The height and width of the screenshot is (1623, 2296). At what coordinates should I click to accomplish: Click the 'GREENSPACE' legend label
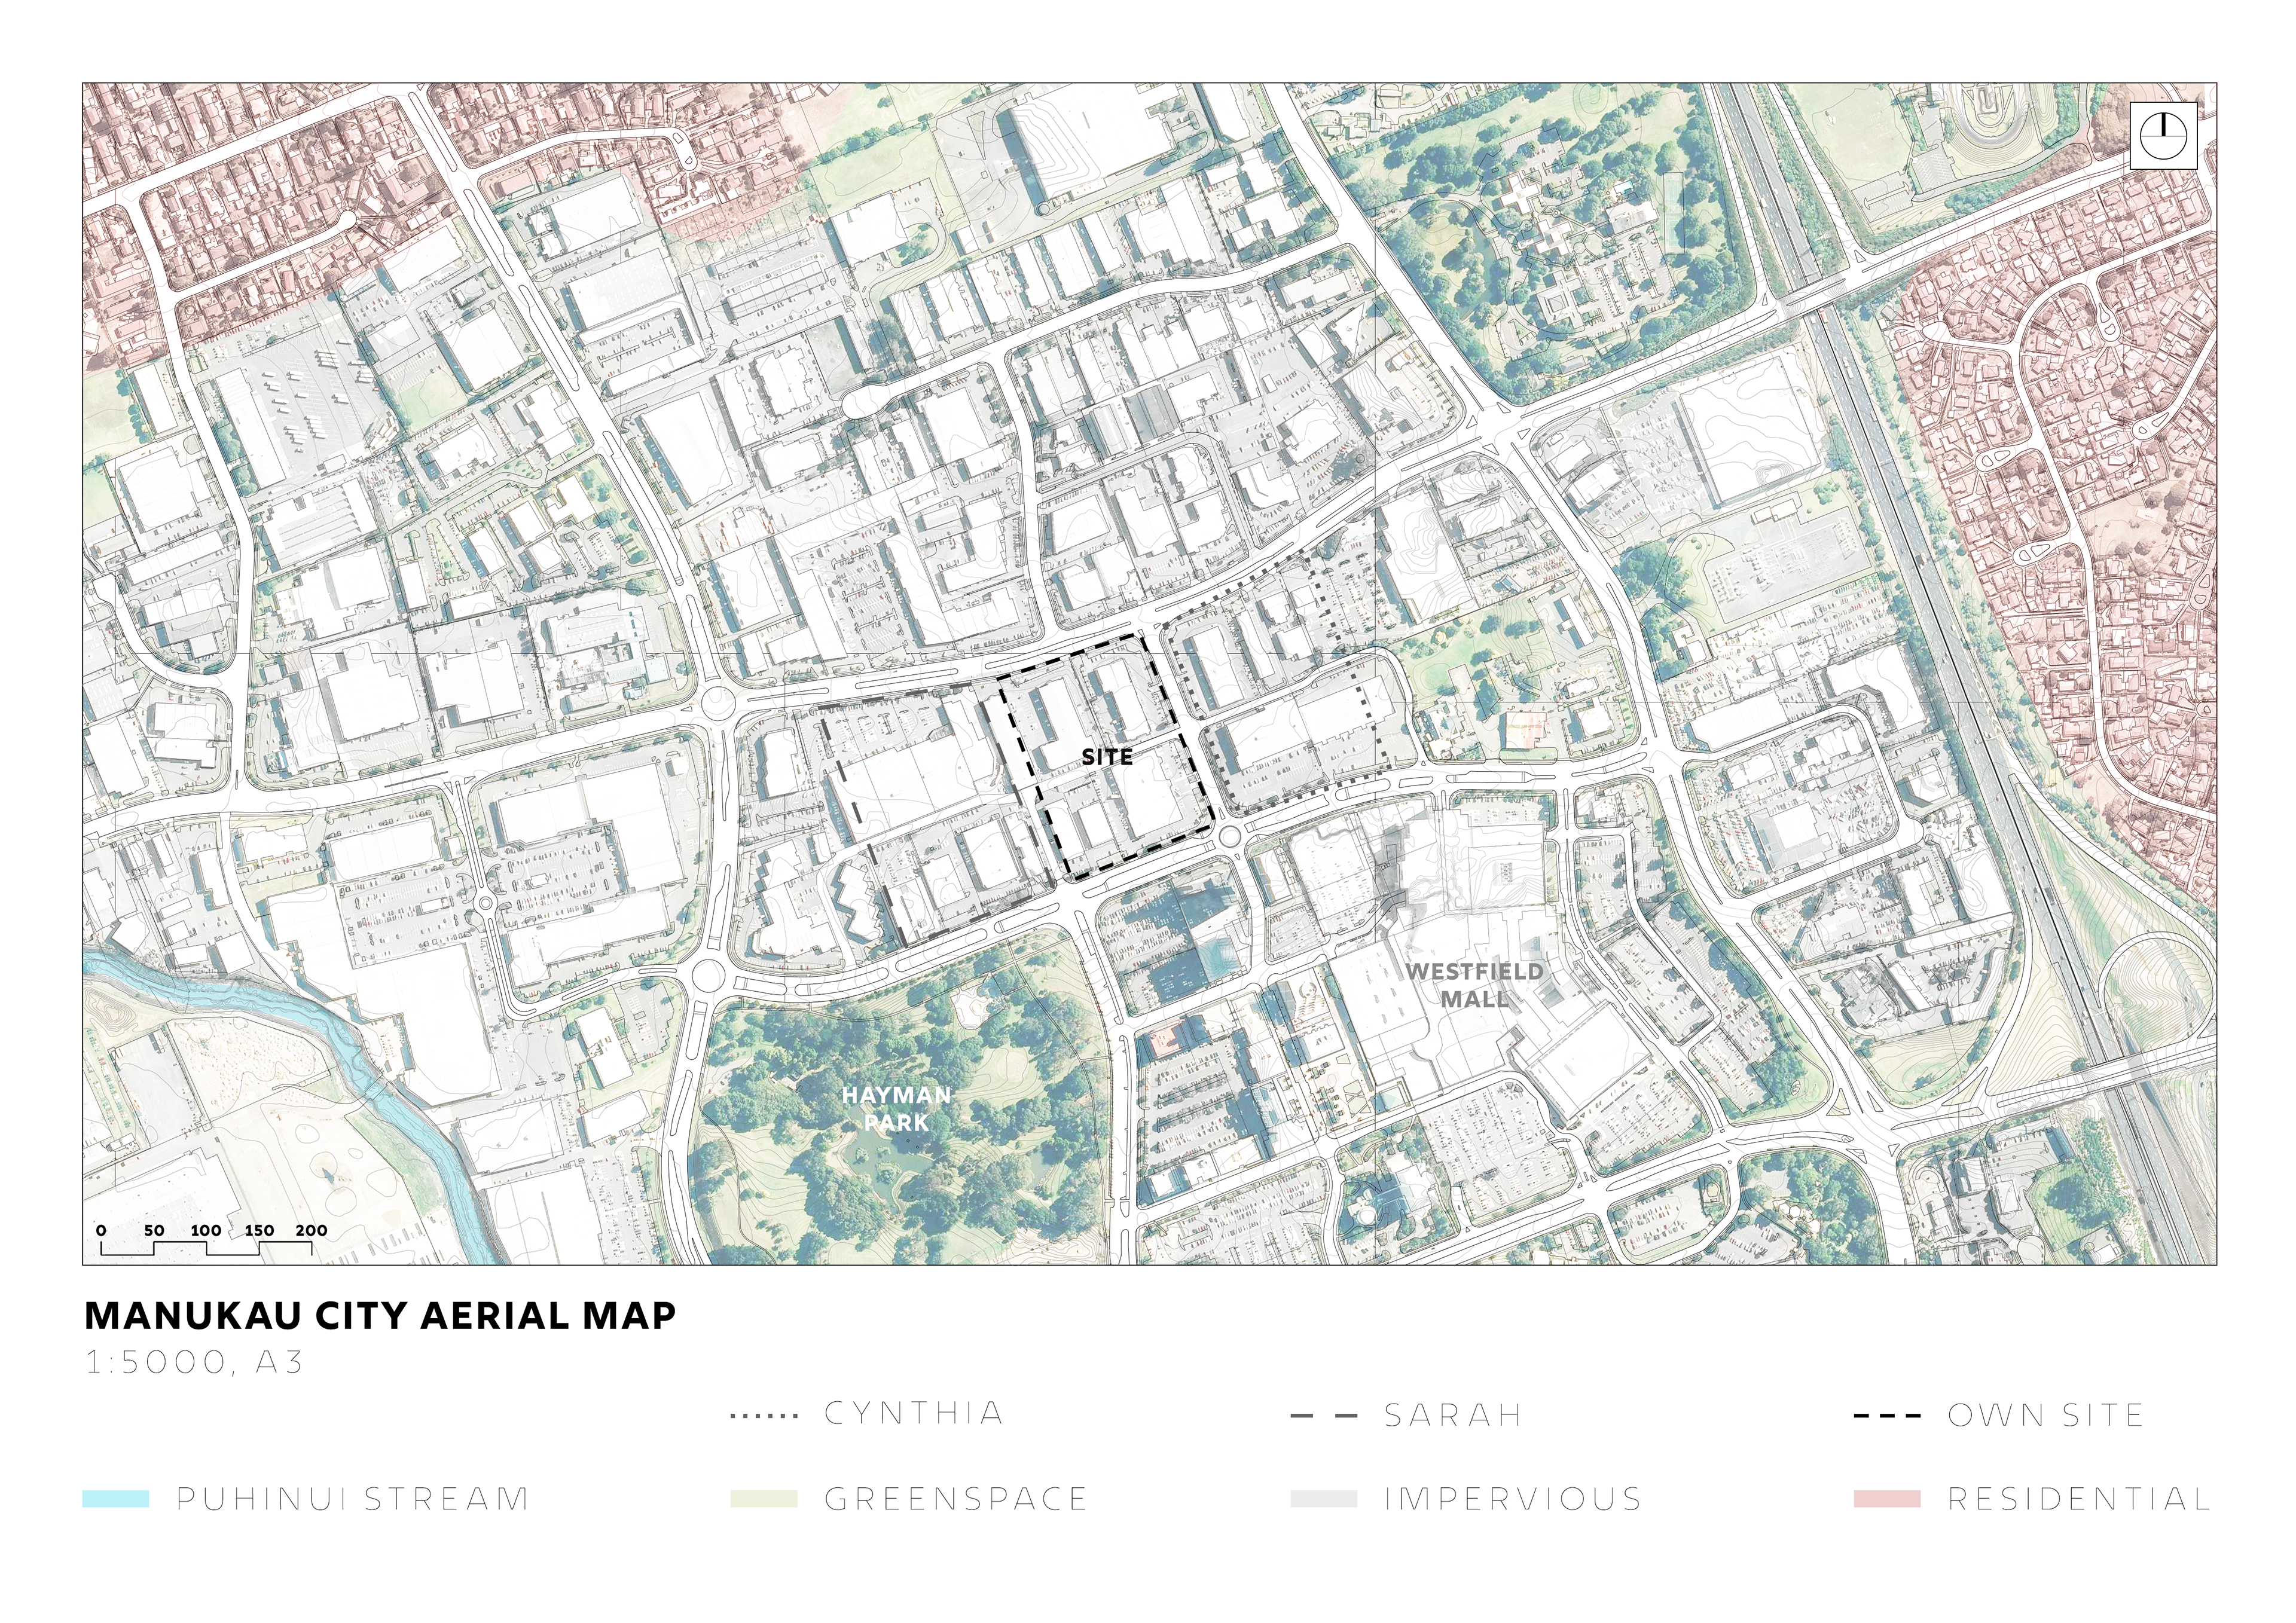(956, 1499)
